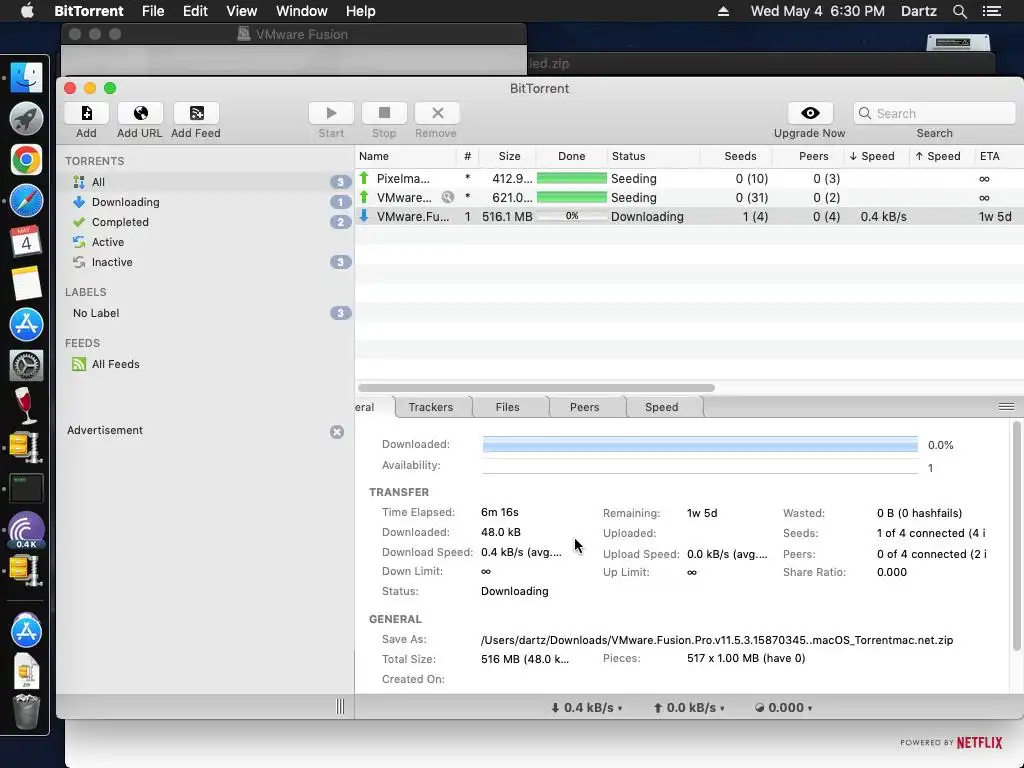Click the Add Feed RSS icon
Image resolution: width=1024 pixels, height=768 pixels.
[196, 114]
